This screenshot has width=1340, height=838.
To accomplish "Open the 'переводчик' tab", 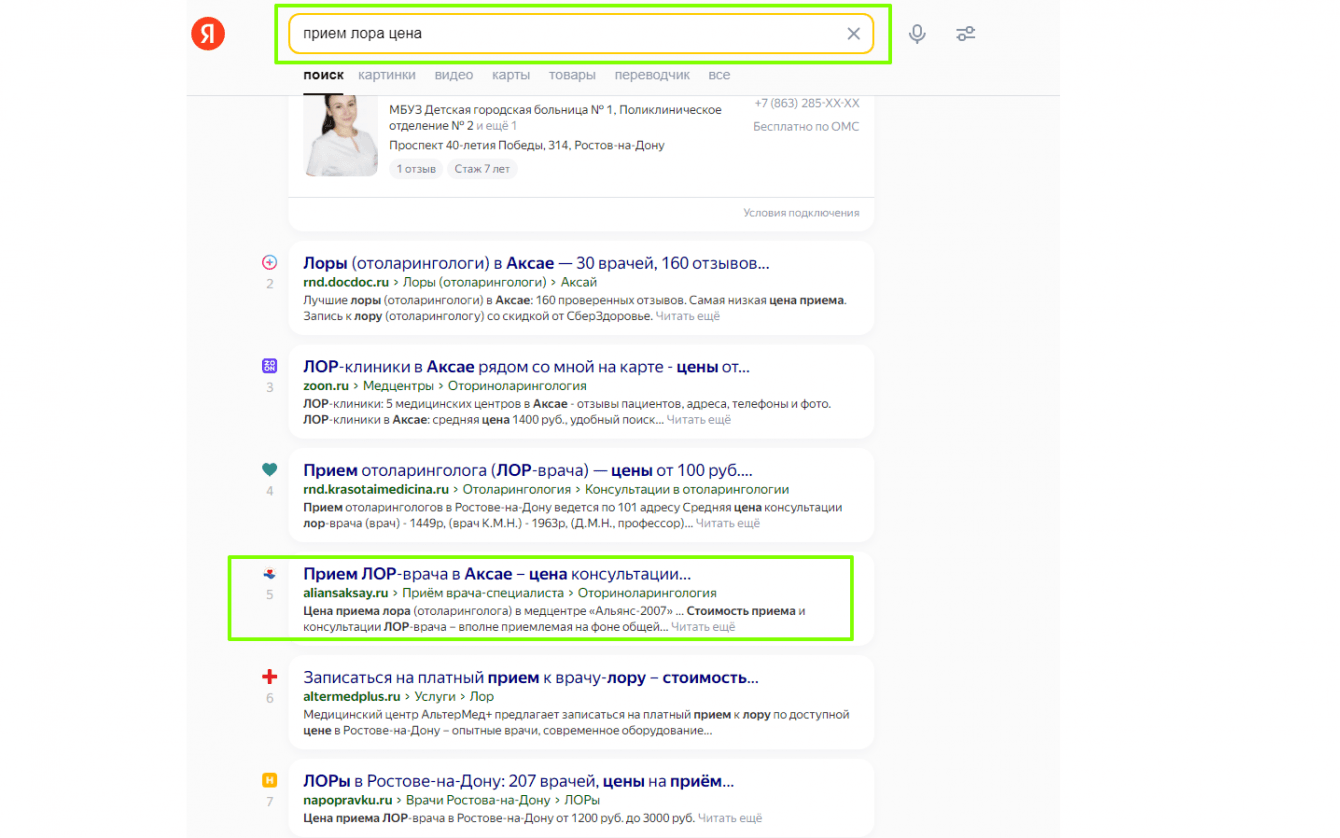I will 652,75.
